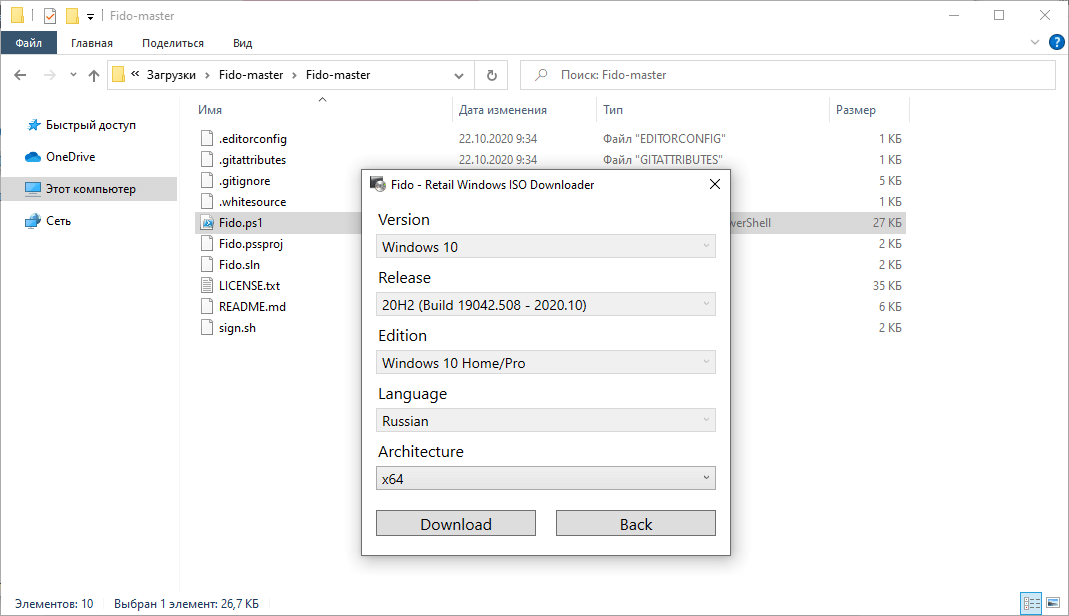Click the refresh icon beside the address bar
The width and height of the screenshot is (1069, 616).
(x=490, y=74)
